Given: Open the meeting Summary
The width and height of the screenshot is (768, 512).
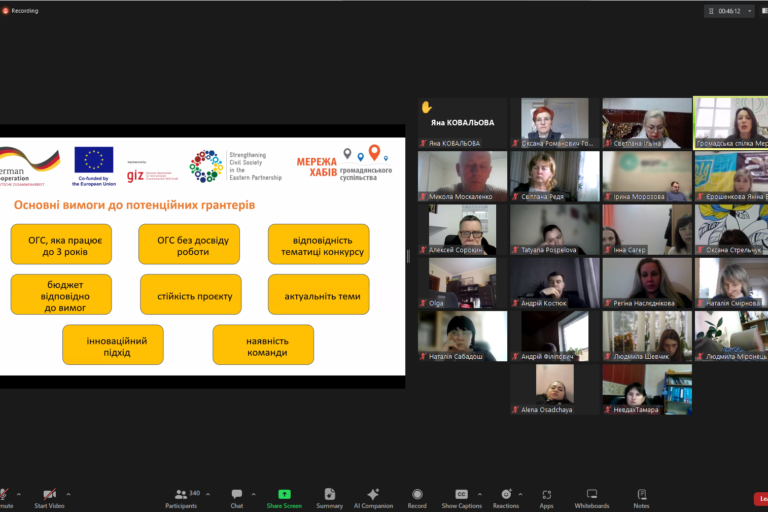Looking at the screenshot, I should 330,499.
